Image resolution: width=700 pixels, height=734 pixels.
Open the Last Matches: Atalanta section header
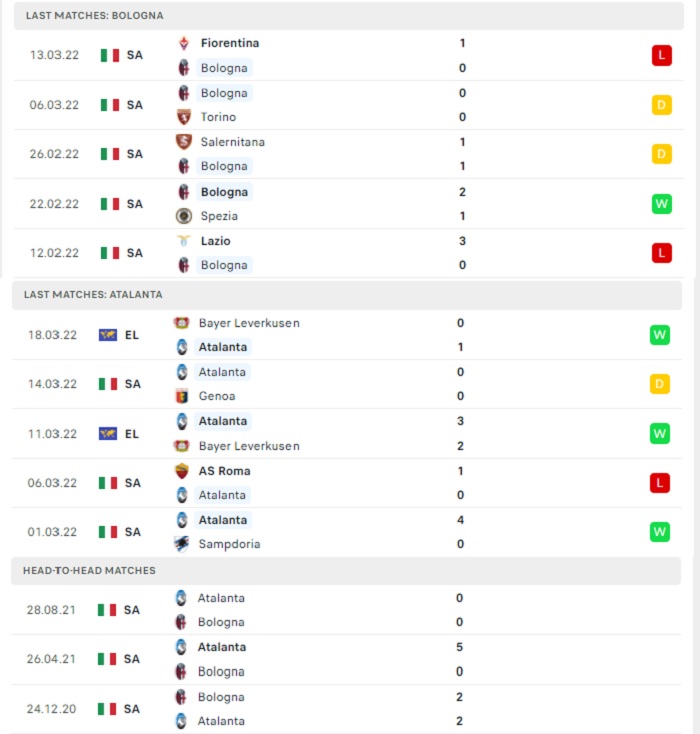click(347, 295)
